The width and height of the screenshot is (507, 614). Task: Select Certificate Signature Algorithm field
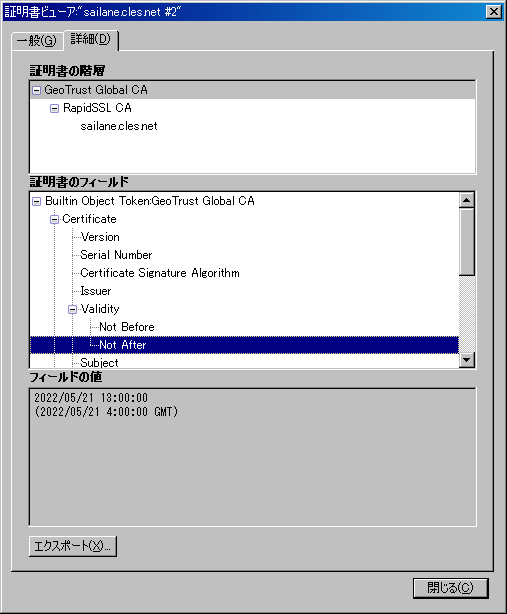(160, 273)
